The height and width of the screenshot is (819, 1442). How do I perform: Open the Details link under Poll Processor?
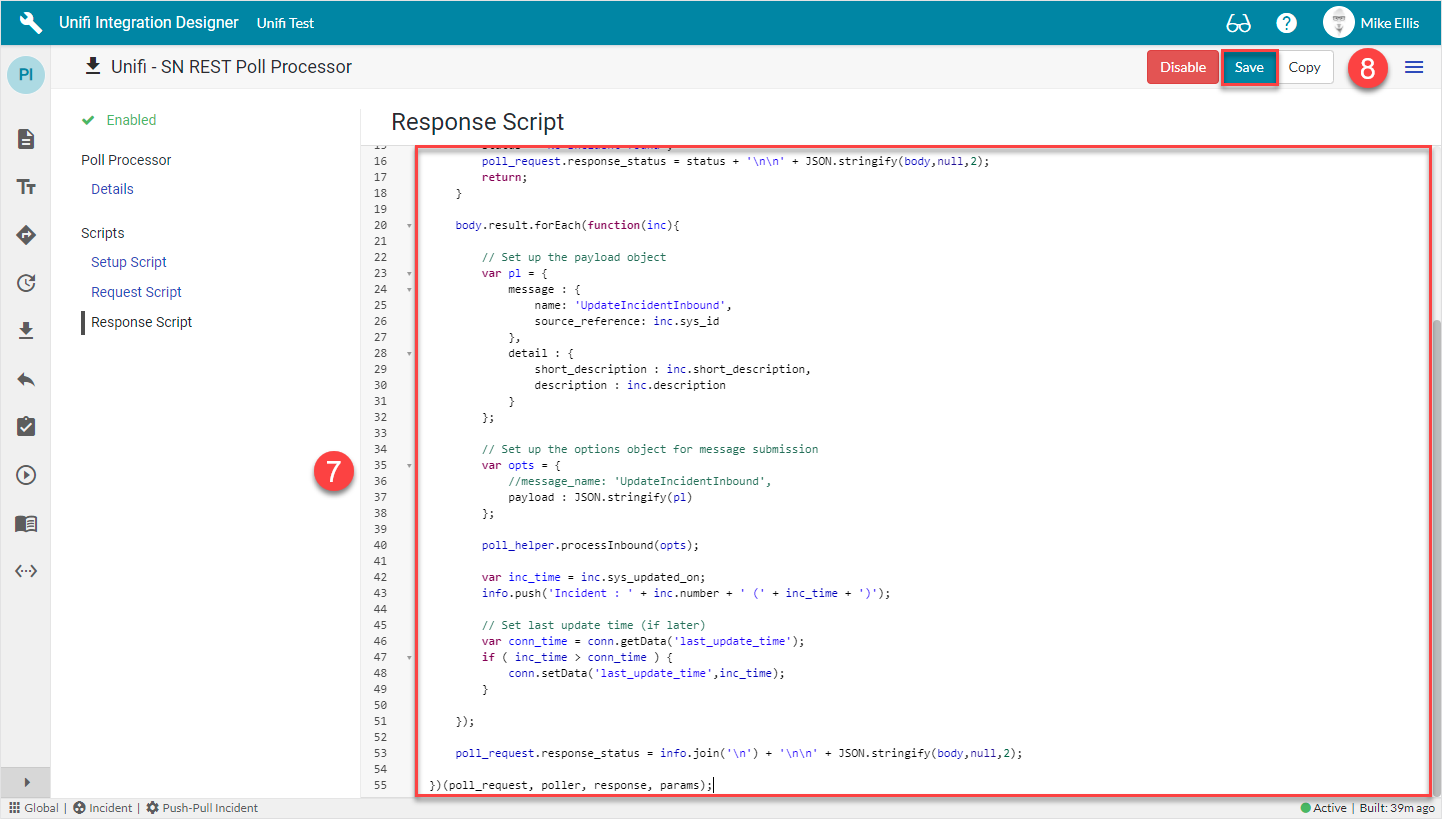pos(112,189)
